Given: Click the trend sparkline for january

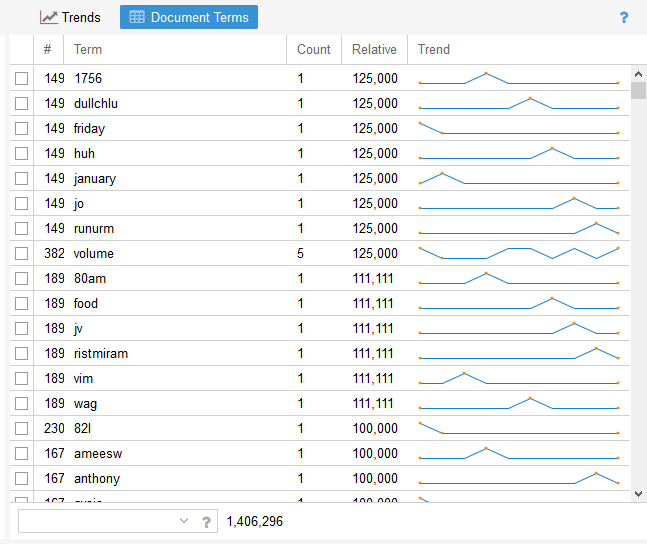Looking at the screenshot, I should (x=519, y=178).
